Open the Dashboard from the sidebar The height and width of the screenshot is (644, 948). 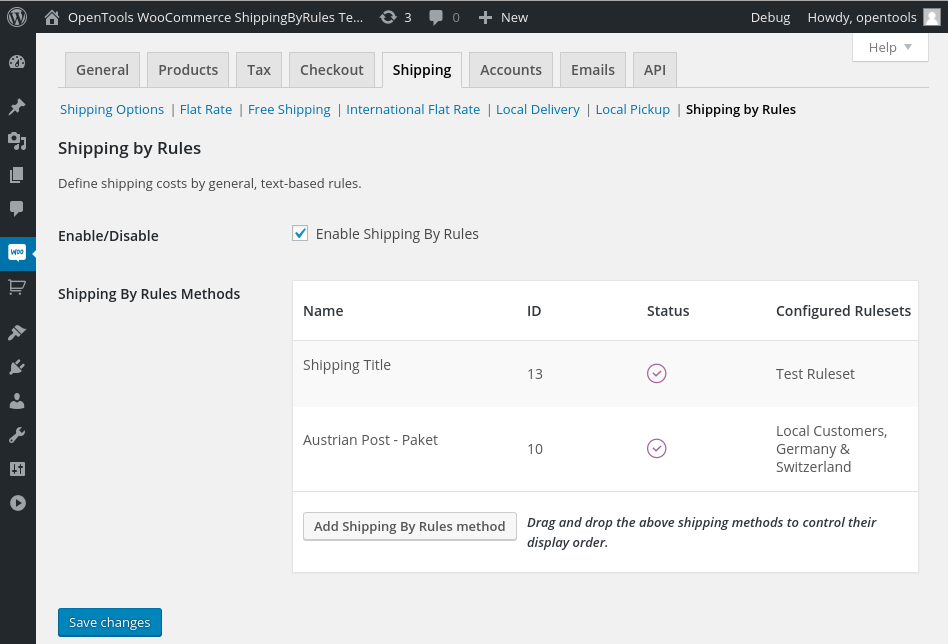click(x=17, y=62)
